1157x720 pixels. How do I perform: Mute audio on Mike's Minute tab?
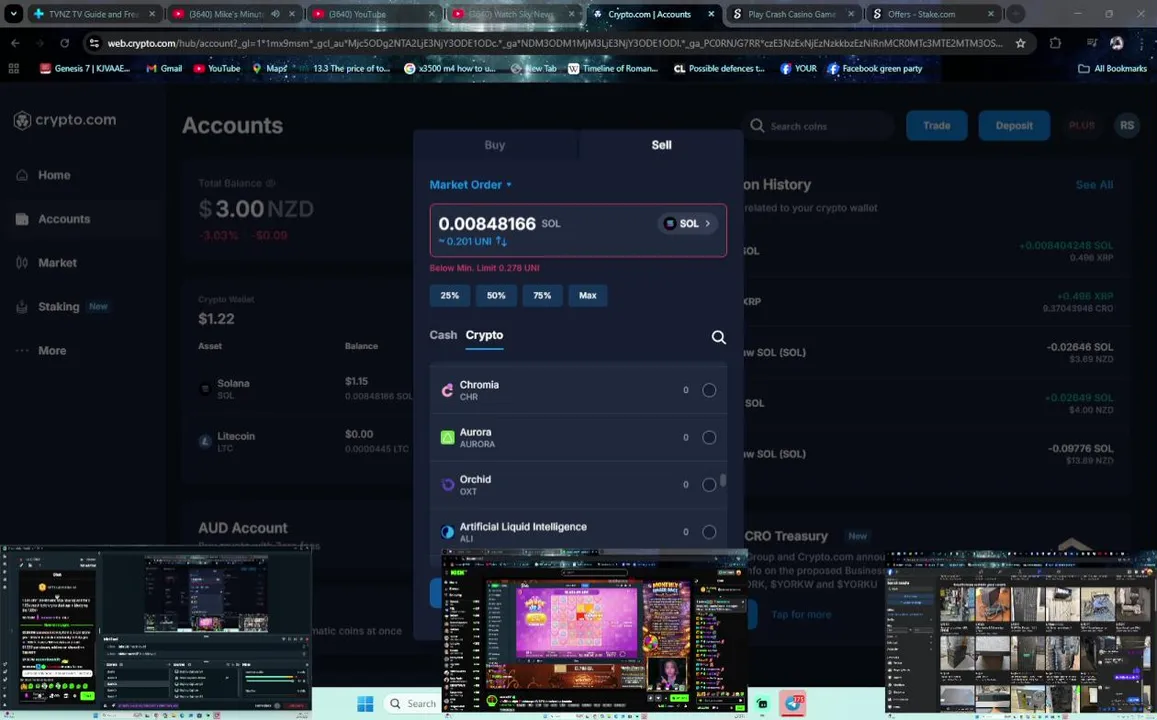275,14
